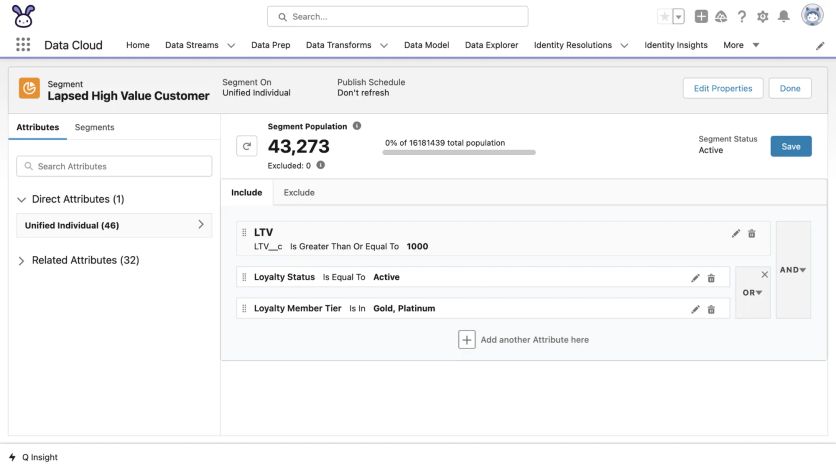Click the orange segment icon
Viewport: 836px width, 470px height.
pyautogui.click(x=29, y=88)
